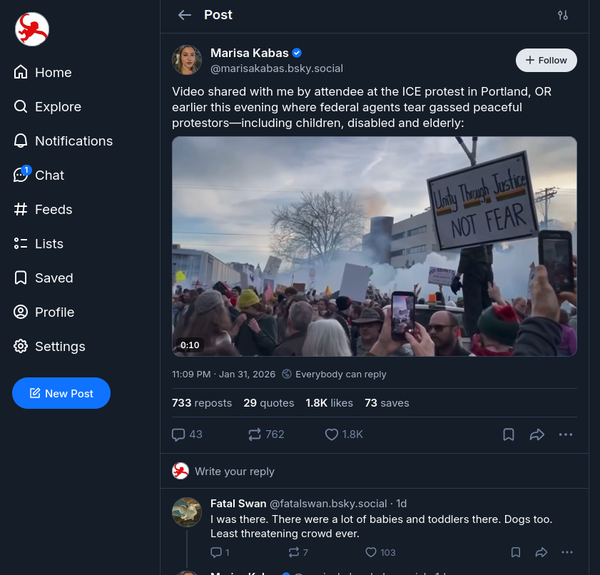Repost the ICE protest video post
The width and height of the screenshot is (600, 575).
click(266, 434)
